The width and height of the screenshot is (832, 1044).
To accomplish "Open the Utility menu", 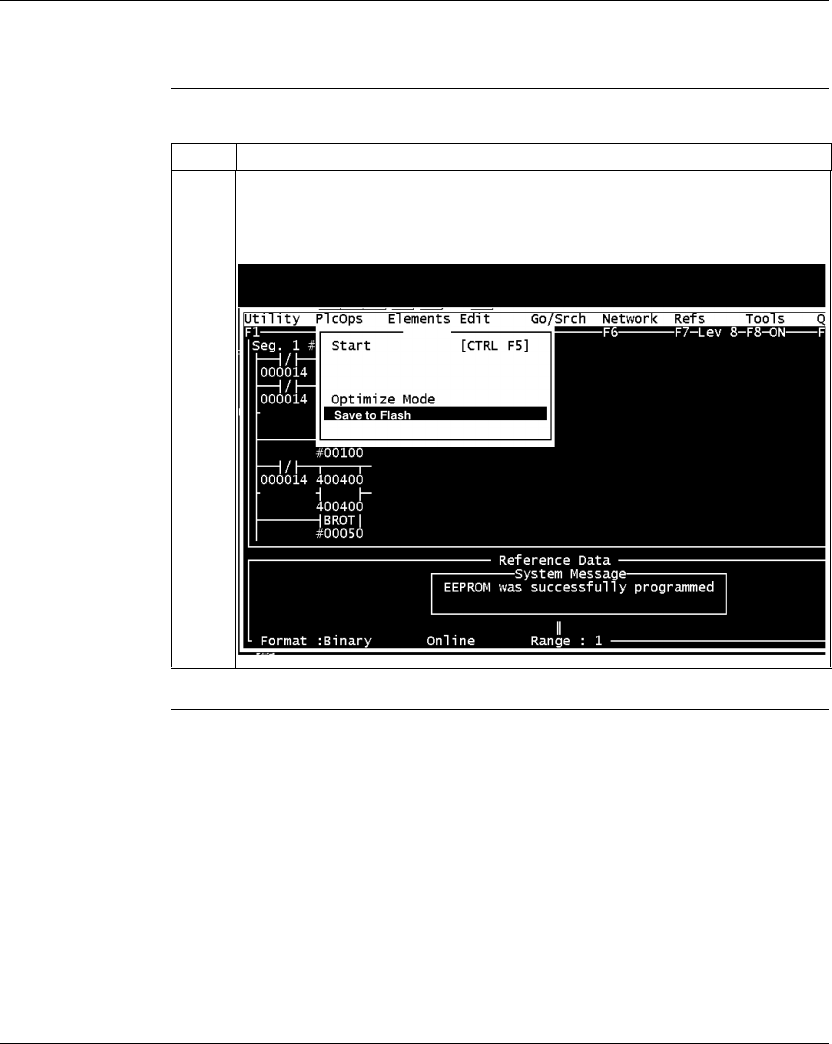I will [272, 319].
